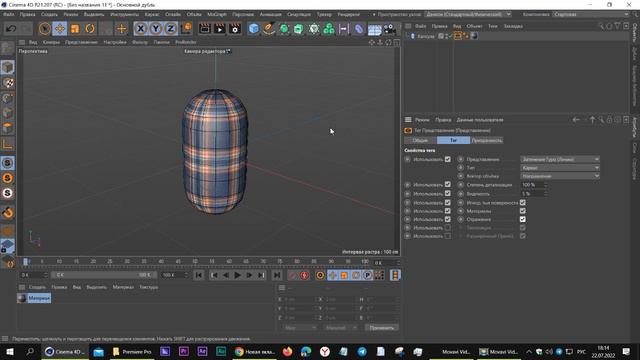Open the Рендеринг menu
This screenshot has width=640, height=360.
click(x=348, y=14)
